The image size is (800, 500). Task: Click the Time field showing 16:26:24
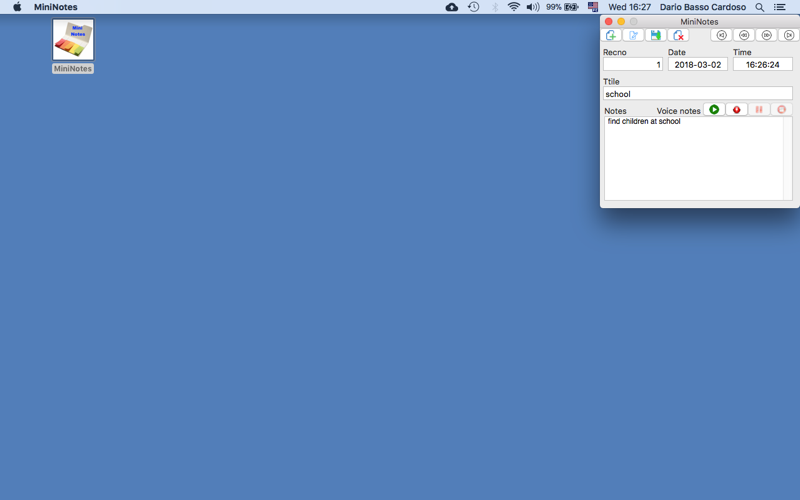point(762,65)
